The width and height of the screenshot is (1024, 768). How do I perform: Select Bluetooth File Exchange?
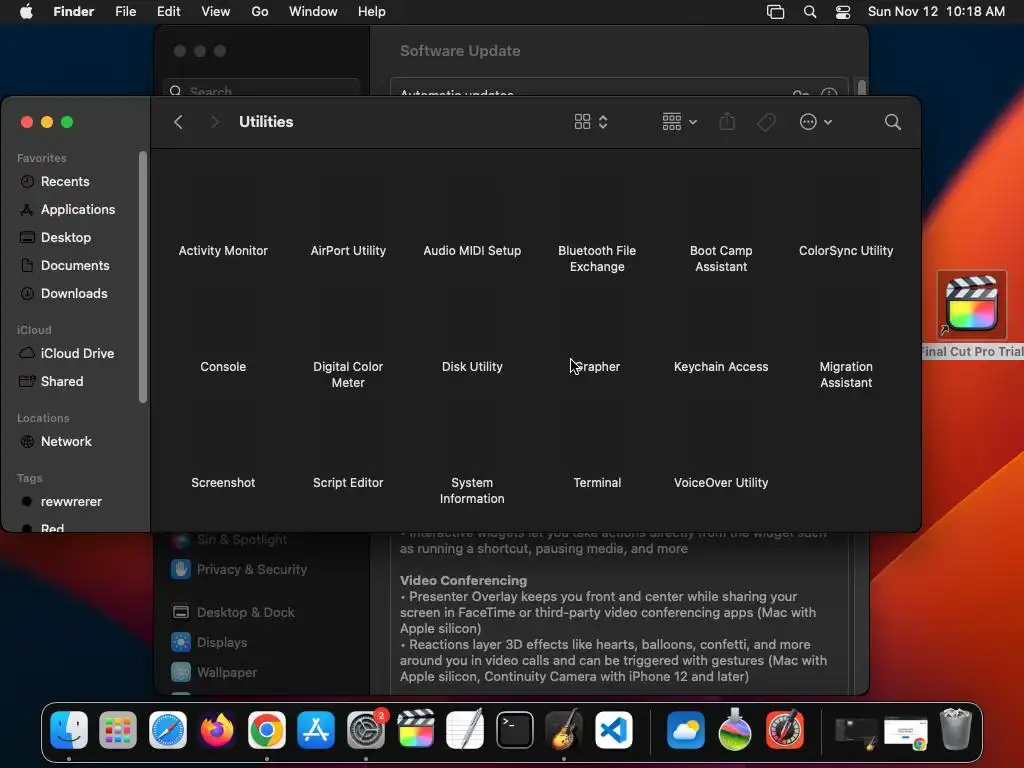597,259
